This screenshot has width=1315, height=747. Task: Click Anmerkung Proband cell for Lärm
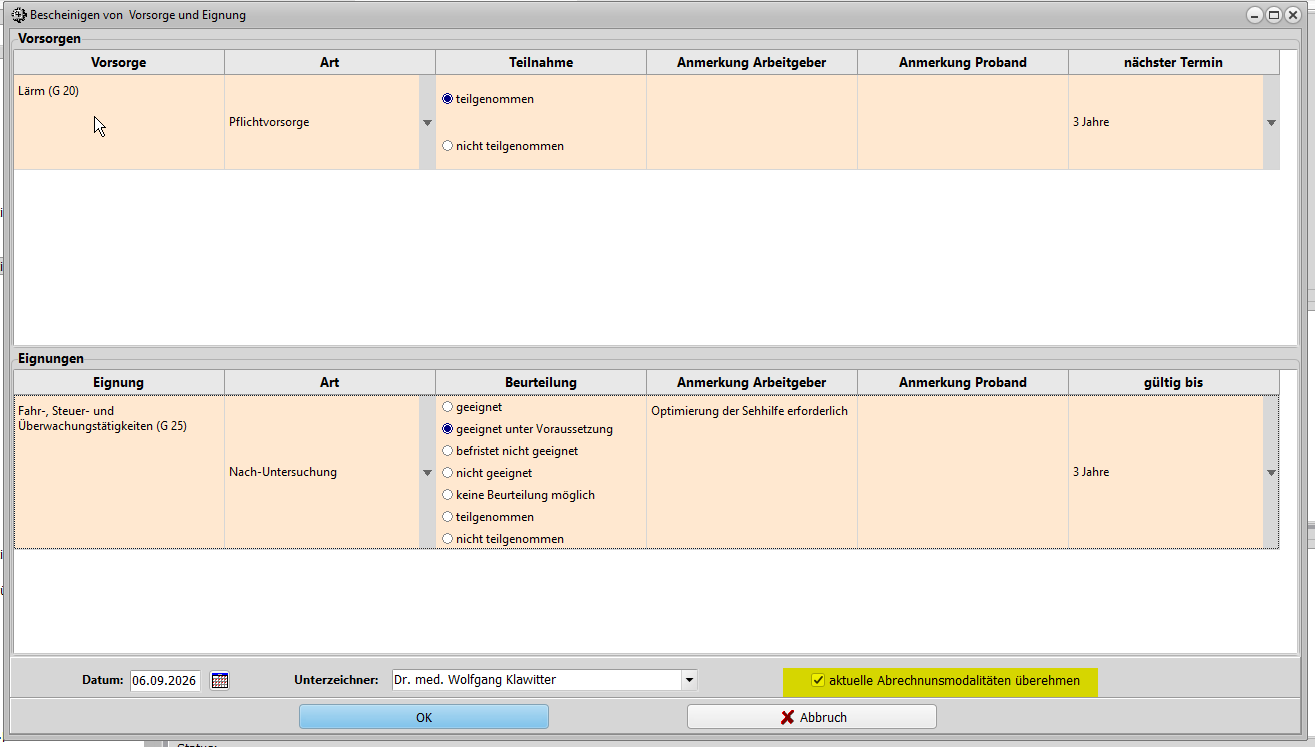(x=963, y=122)
